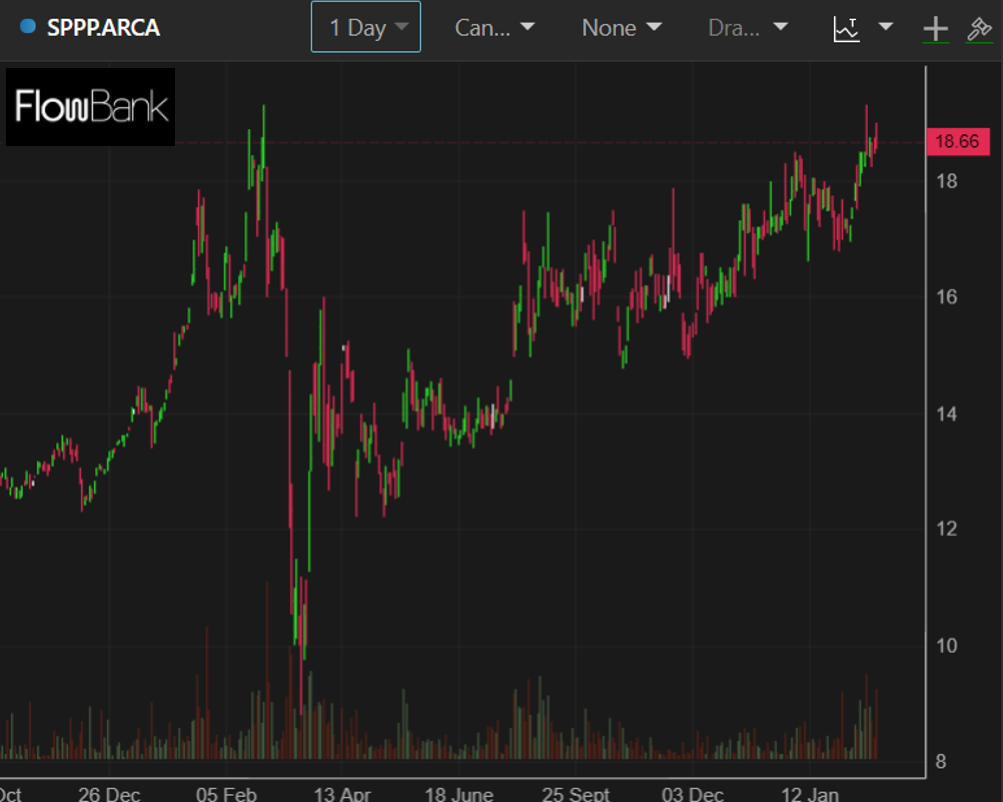Click the 18.66 current price label

tap(957, 142)
